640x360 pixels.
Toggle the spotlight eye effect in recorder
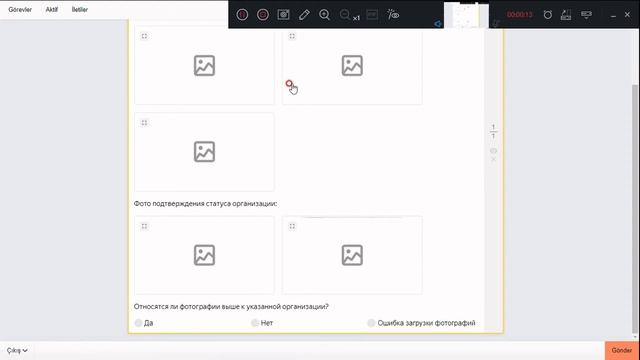coord(393,15)
